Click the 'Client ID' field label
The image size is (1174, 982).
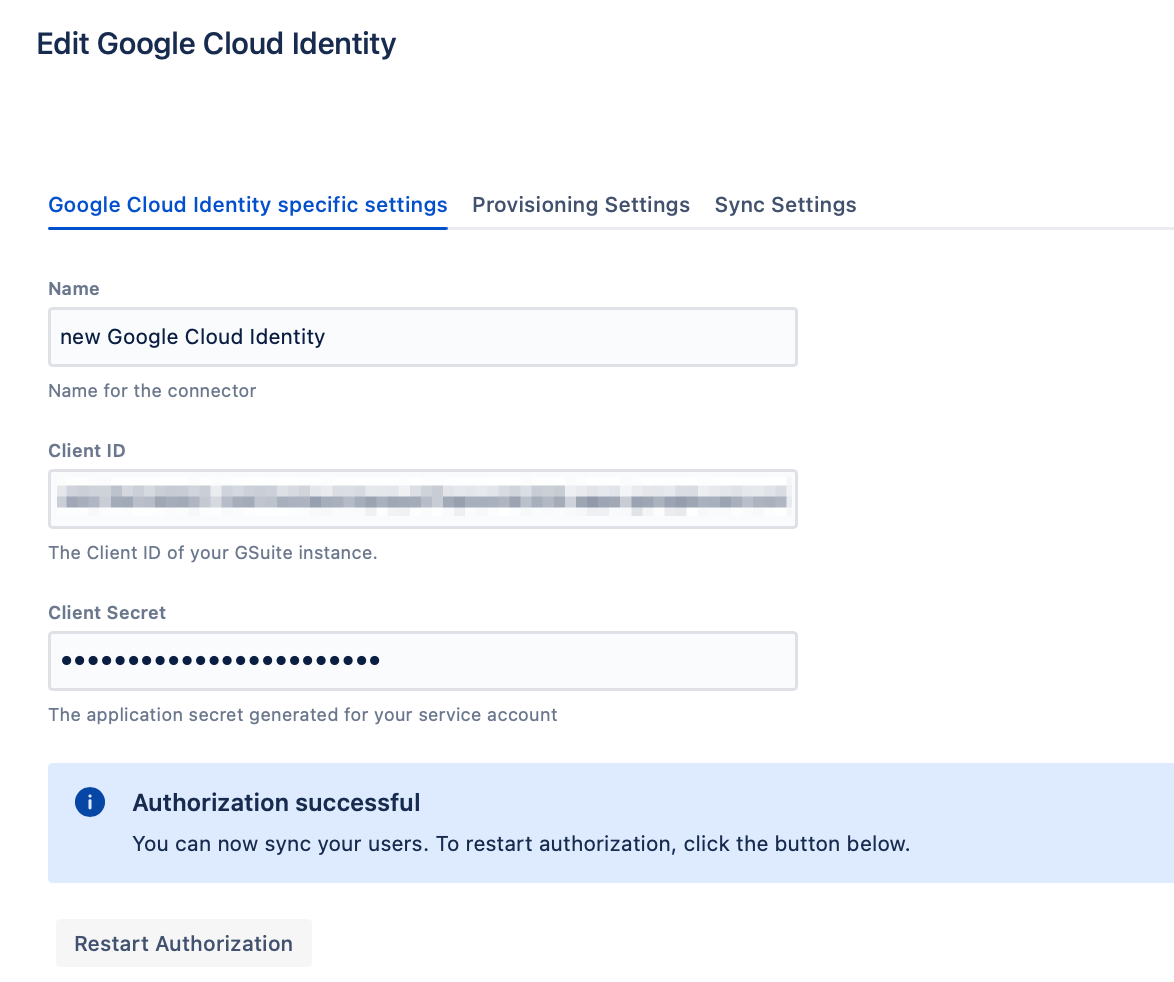coord(87,451)
